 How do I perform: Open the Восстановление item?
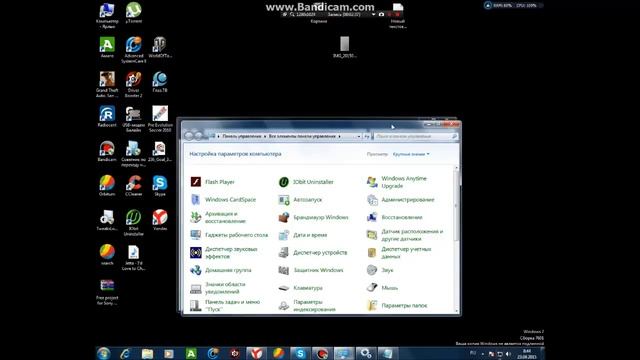[x=394, y=217]
